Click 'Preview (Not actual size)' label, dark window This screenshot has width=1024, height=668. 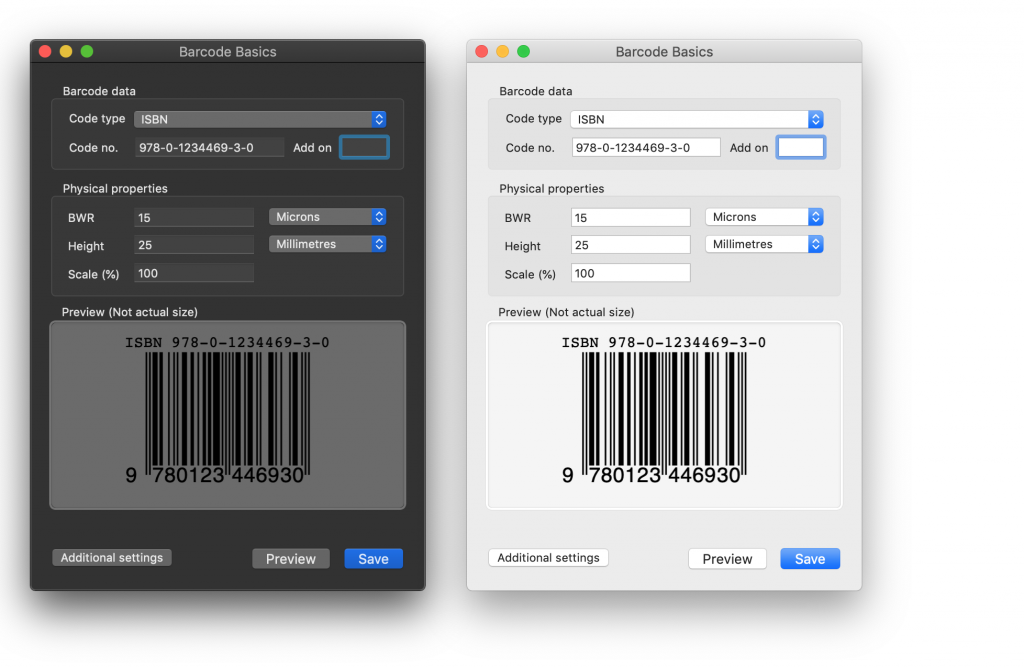(x=129, y=312)
